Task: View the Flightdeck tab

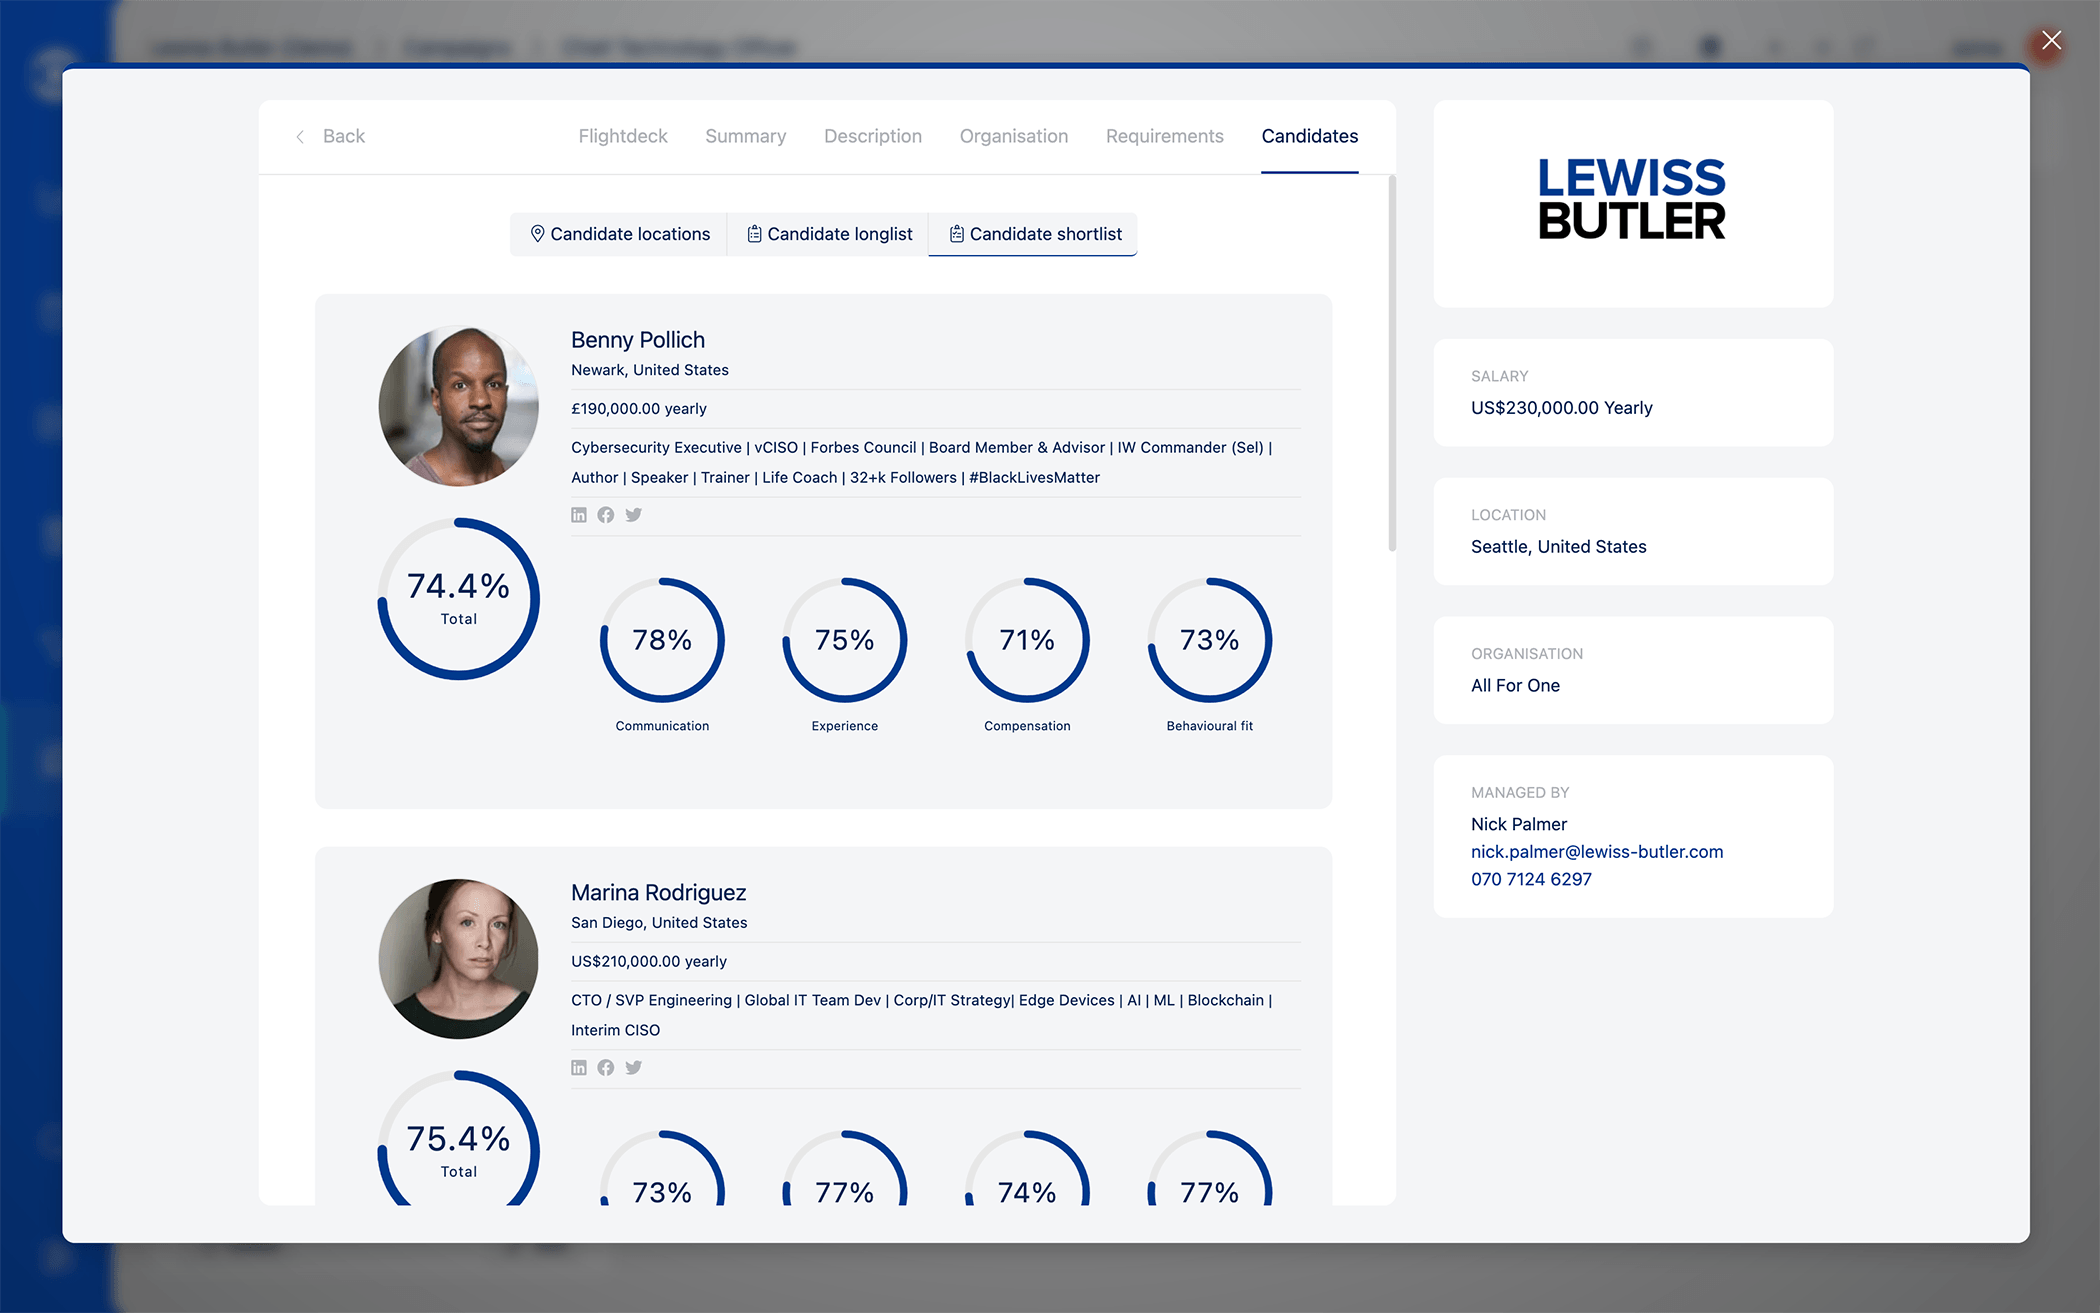Action: pos(622,136)
